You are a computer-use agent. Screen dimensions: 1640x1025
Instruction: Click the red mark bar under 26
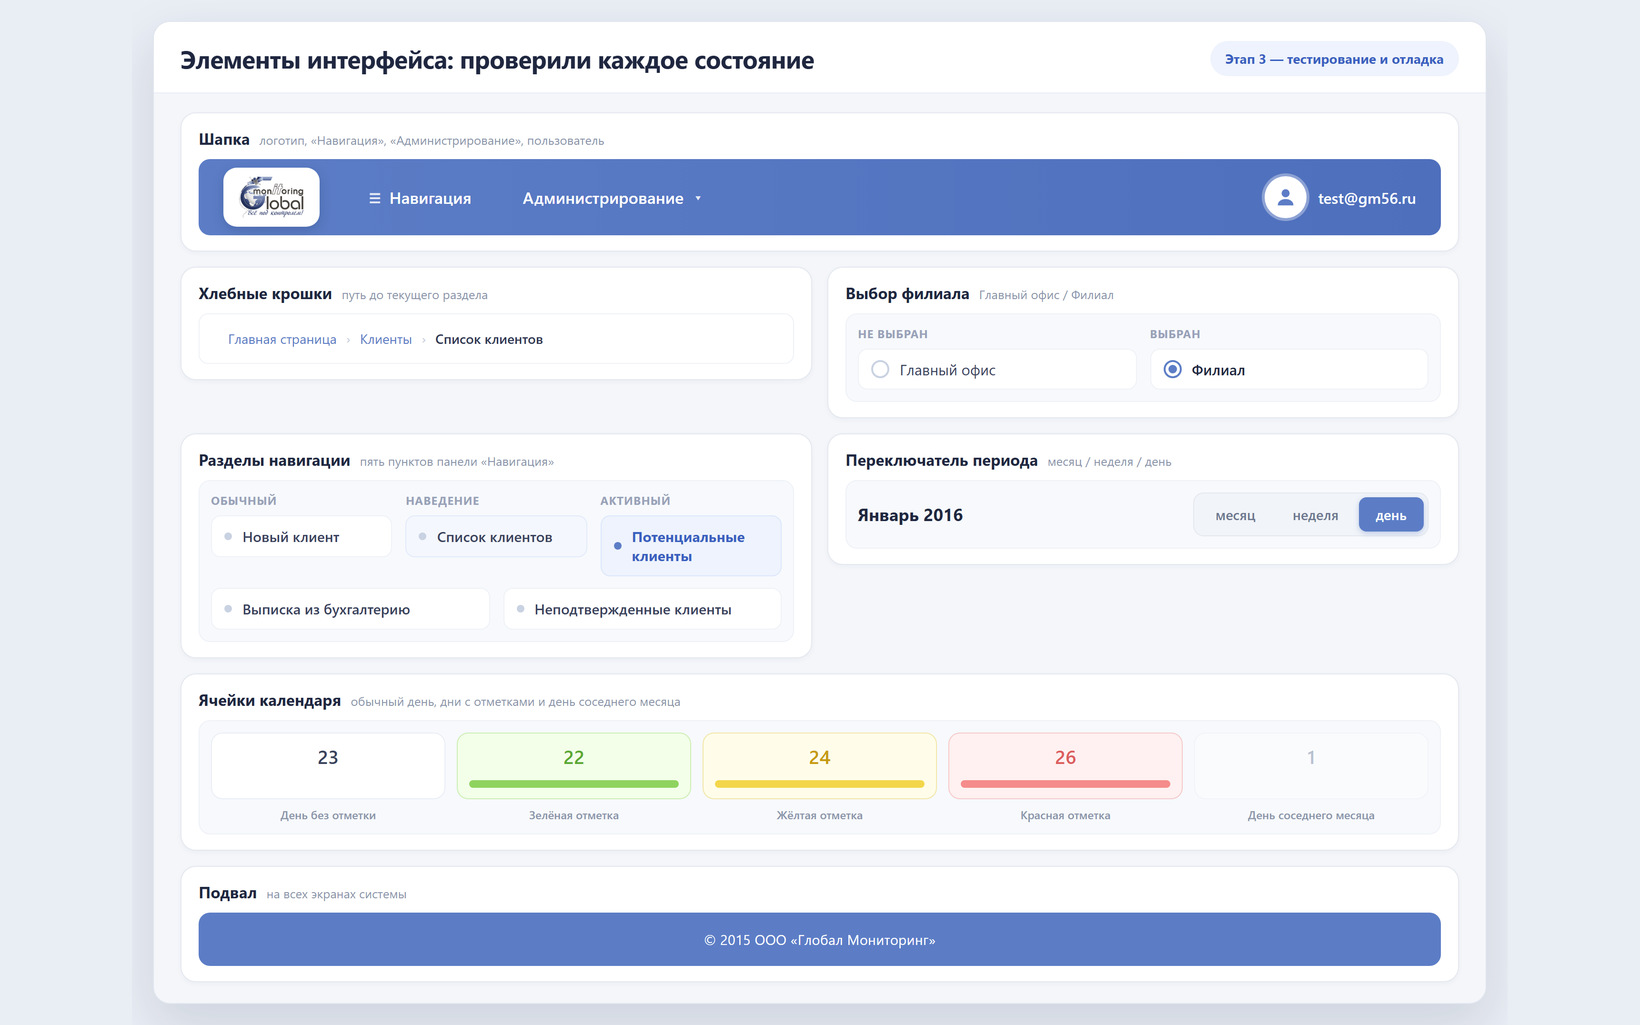tap(1065, 784)
